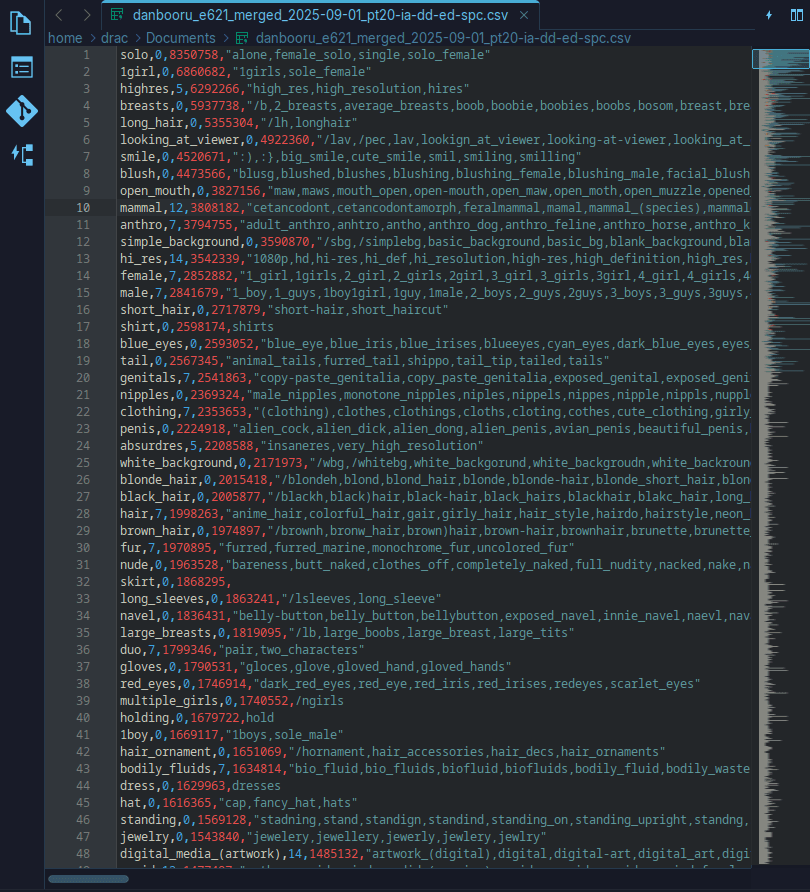Click 'tail' text on line 19
The height and width of the screenshot is (892, 810).
(x=134, y=361)
